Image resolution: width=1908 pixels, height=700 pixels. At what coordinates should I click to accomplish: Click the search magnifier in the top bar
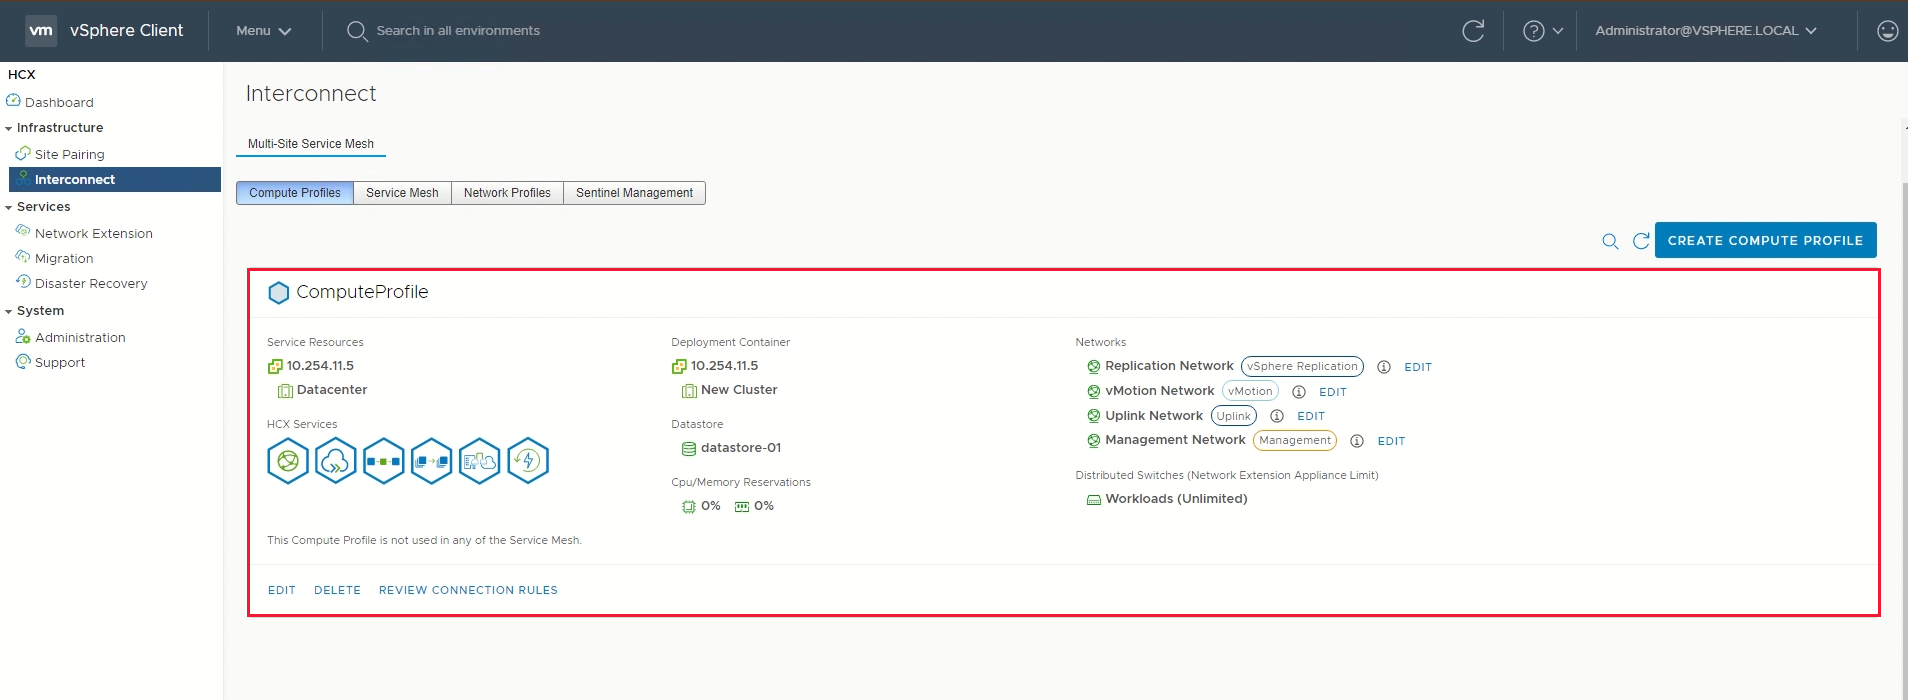(357, 31)
